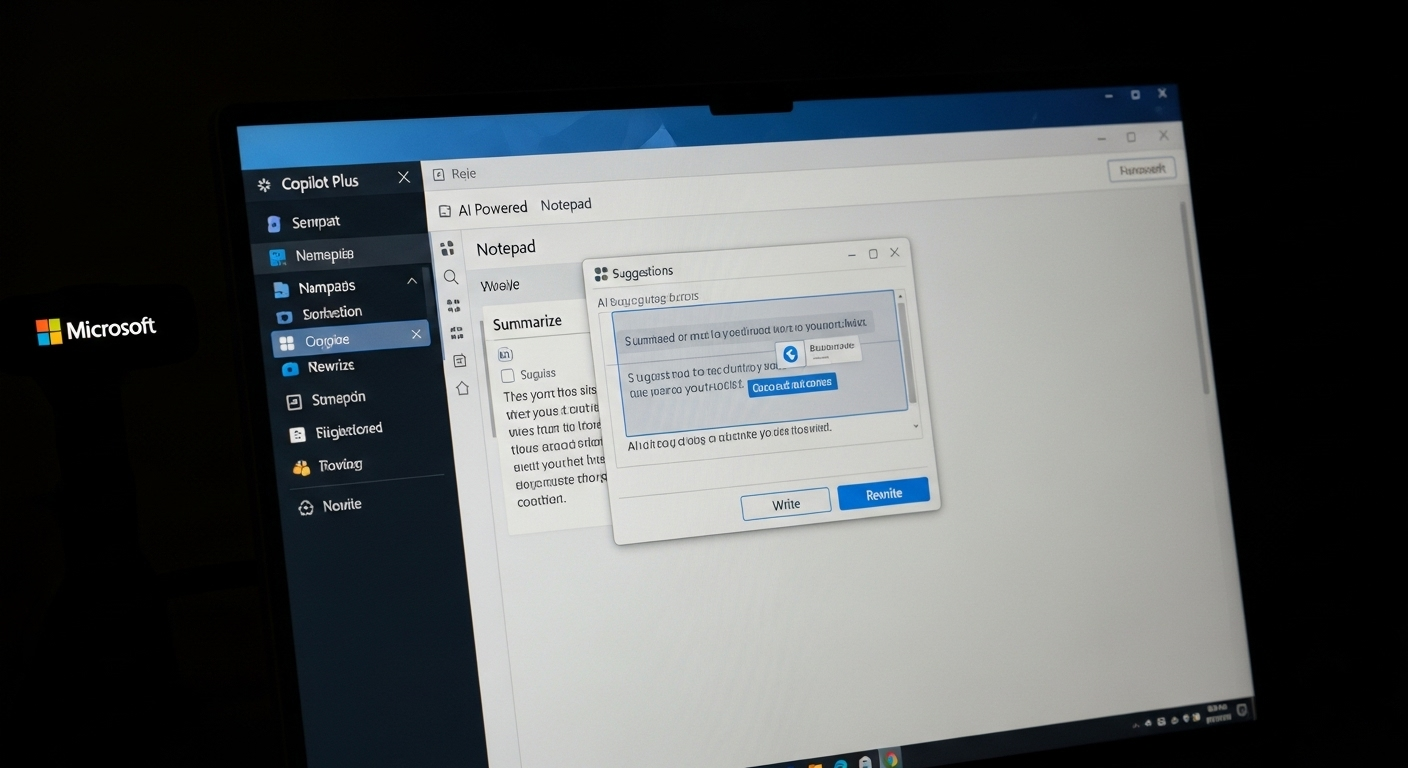
Task: Open the Edge icon in taskbar
Action: (x=842, y=764)
